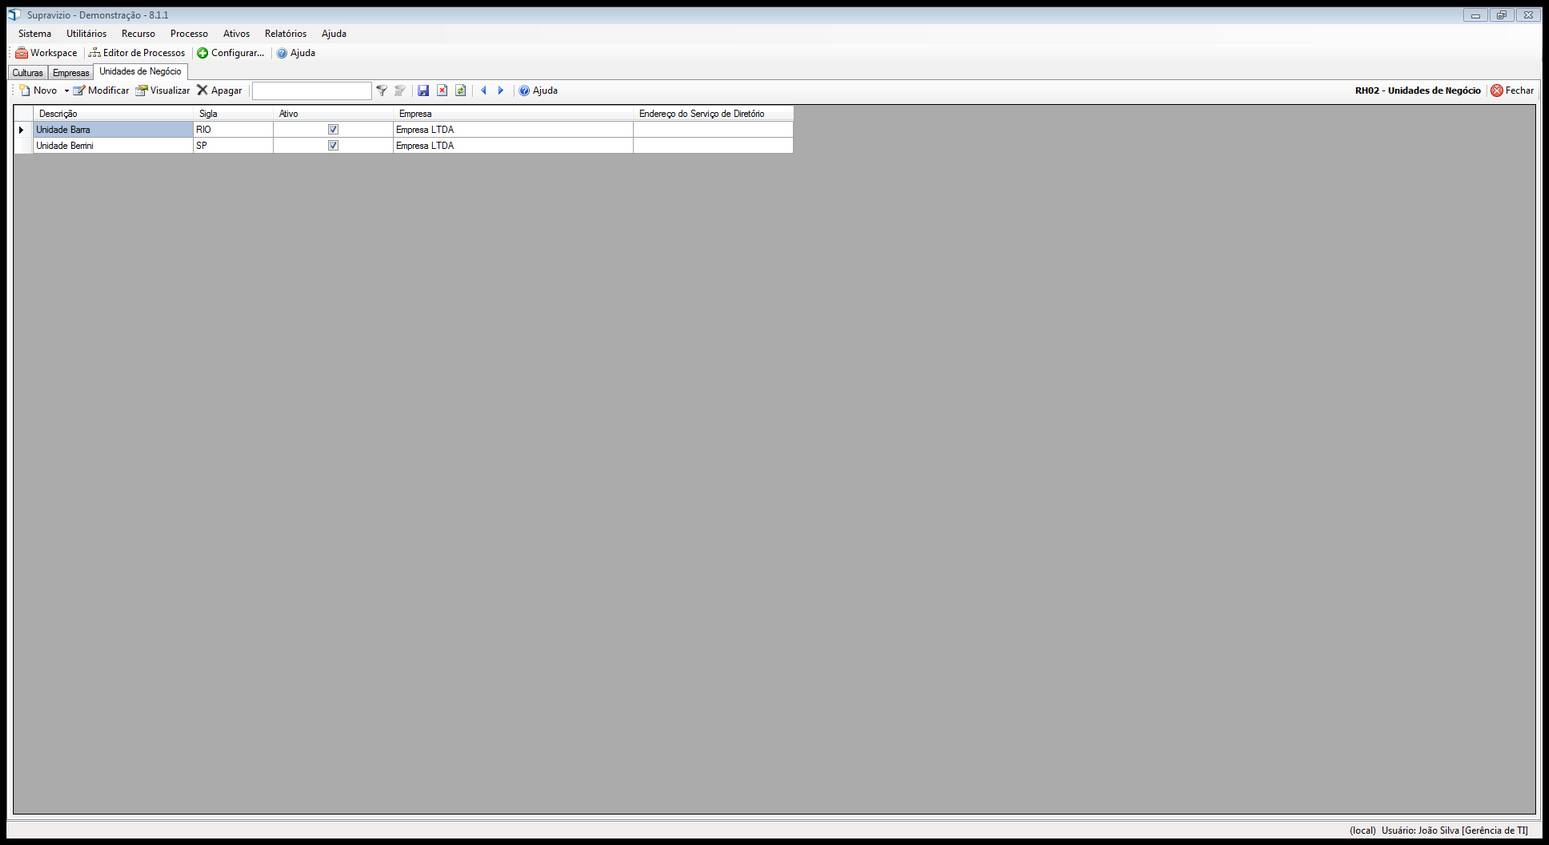Click Endereço do Serviço de Diretório header

click(x=713, y=114)
